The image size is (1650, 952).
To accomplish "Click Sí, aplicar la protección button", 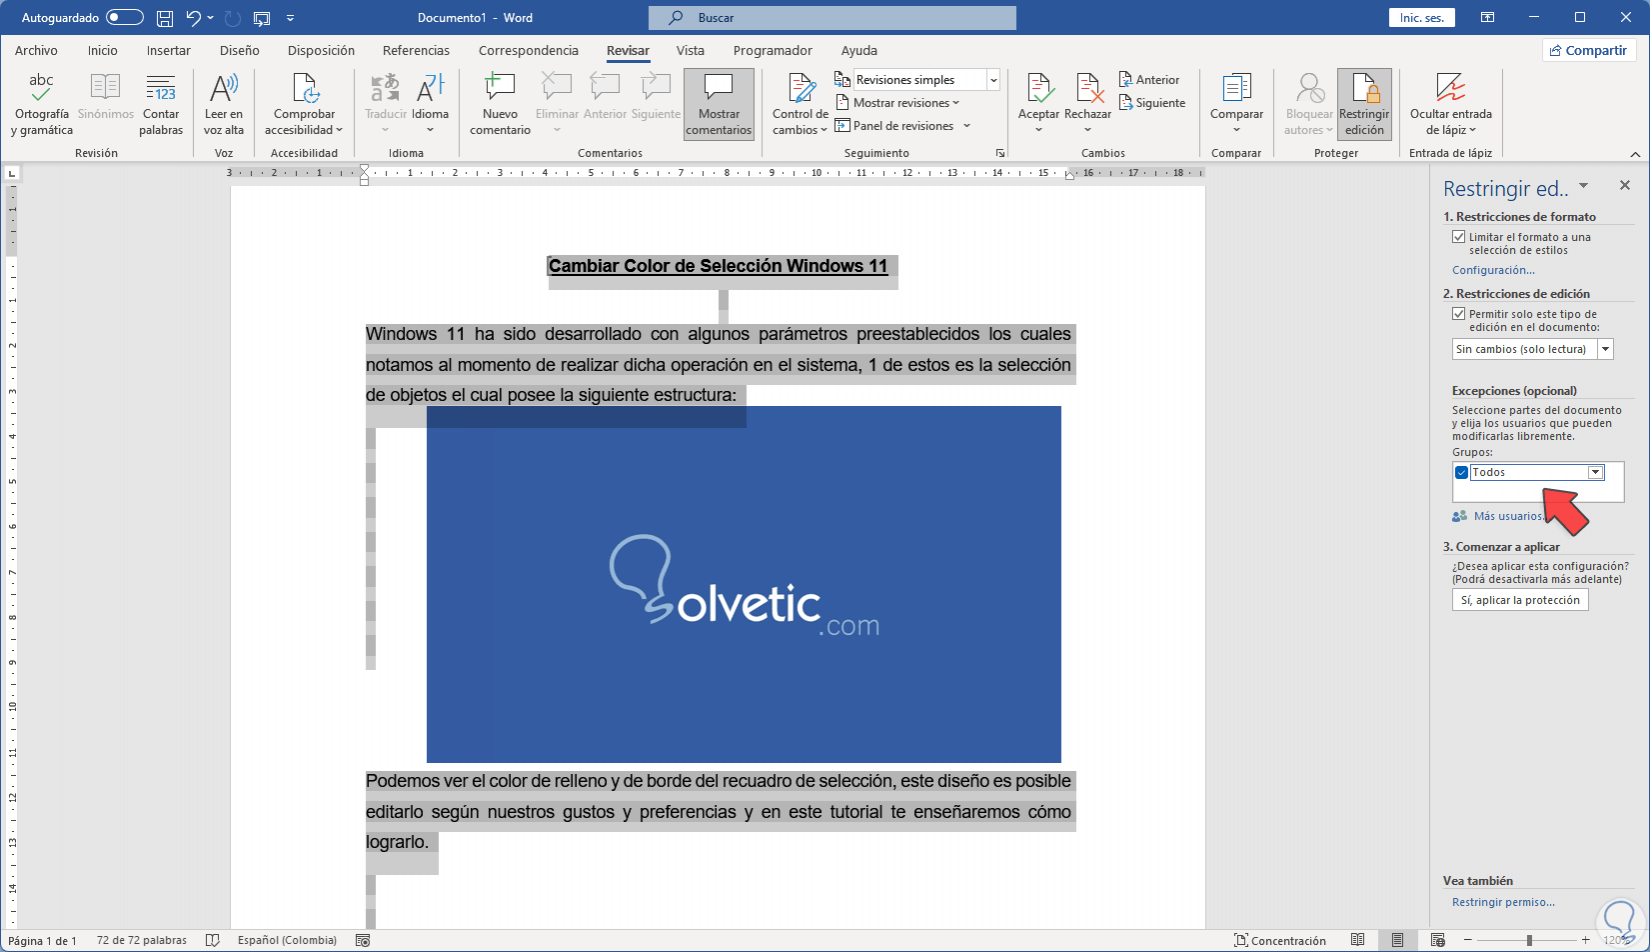I will click(x=1520, y=600).
